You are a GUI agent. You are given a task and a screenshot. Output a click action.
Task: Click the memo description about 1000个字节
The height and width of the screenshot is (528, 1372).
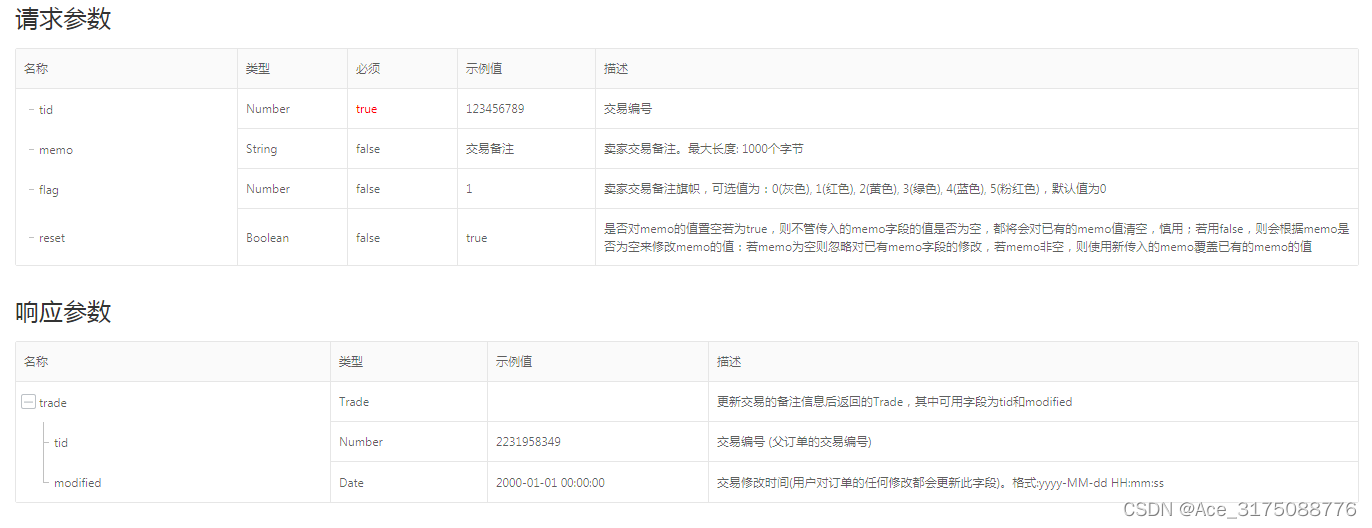click(704, 149)
